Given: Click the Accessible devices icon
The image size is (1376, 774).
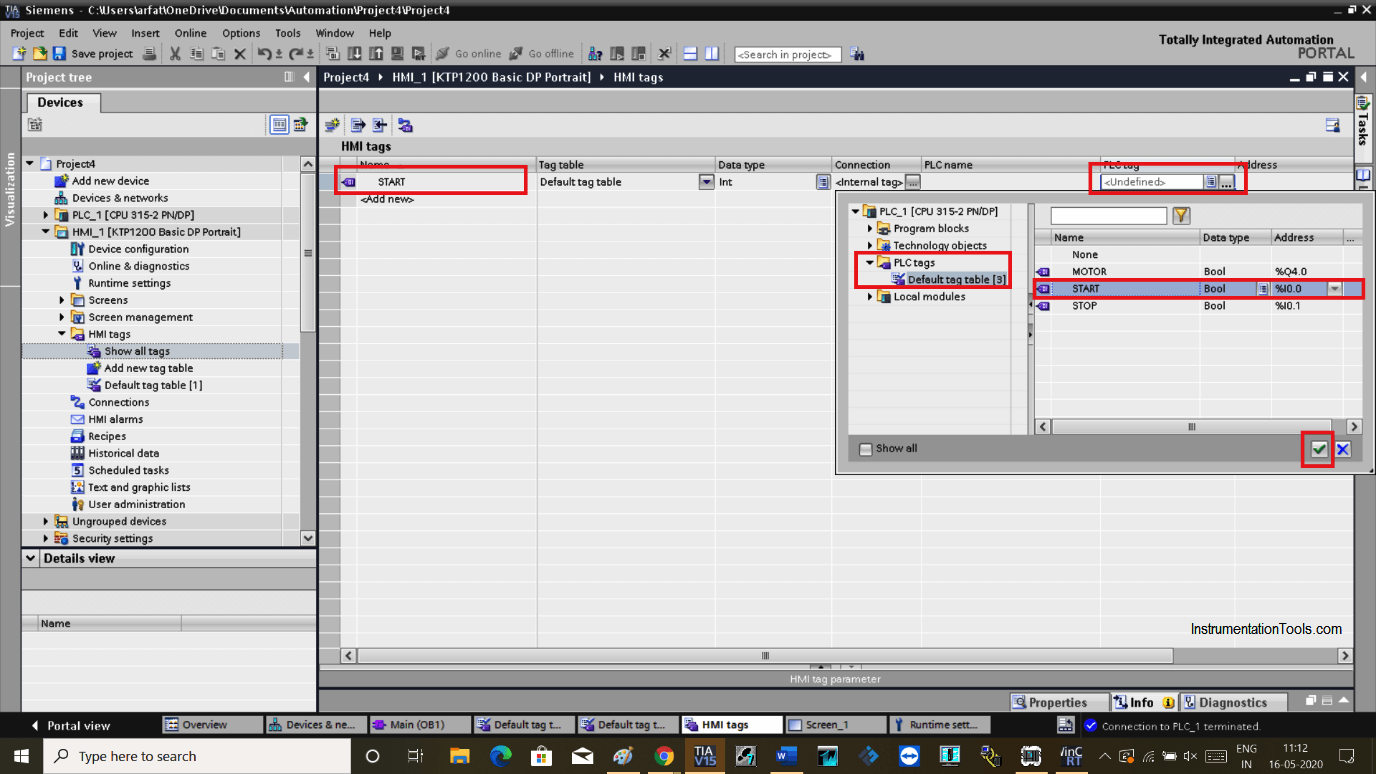Looking at the screenshot, I should point(595,54).
